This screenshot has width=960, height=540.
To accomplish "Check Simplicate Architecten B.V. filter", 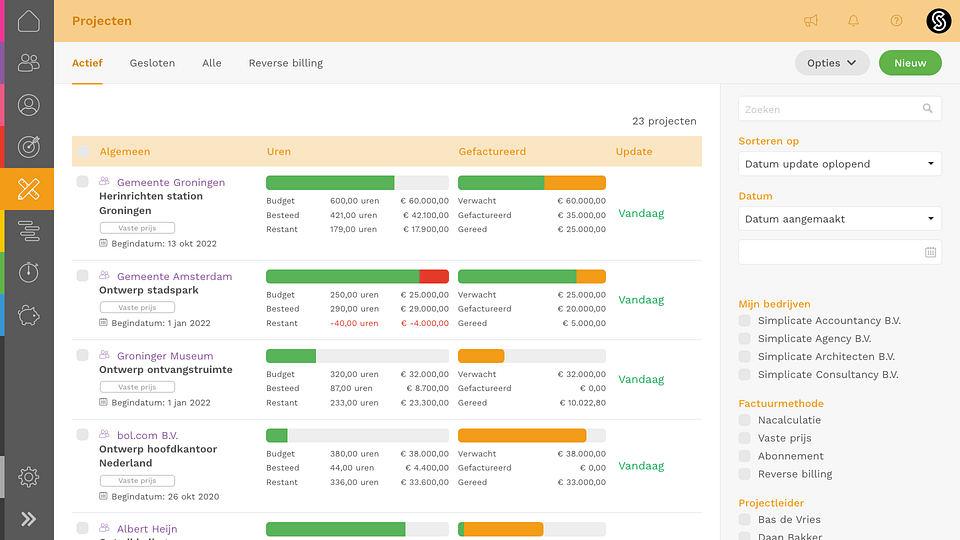I will click(744, 356).
